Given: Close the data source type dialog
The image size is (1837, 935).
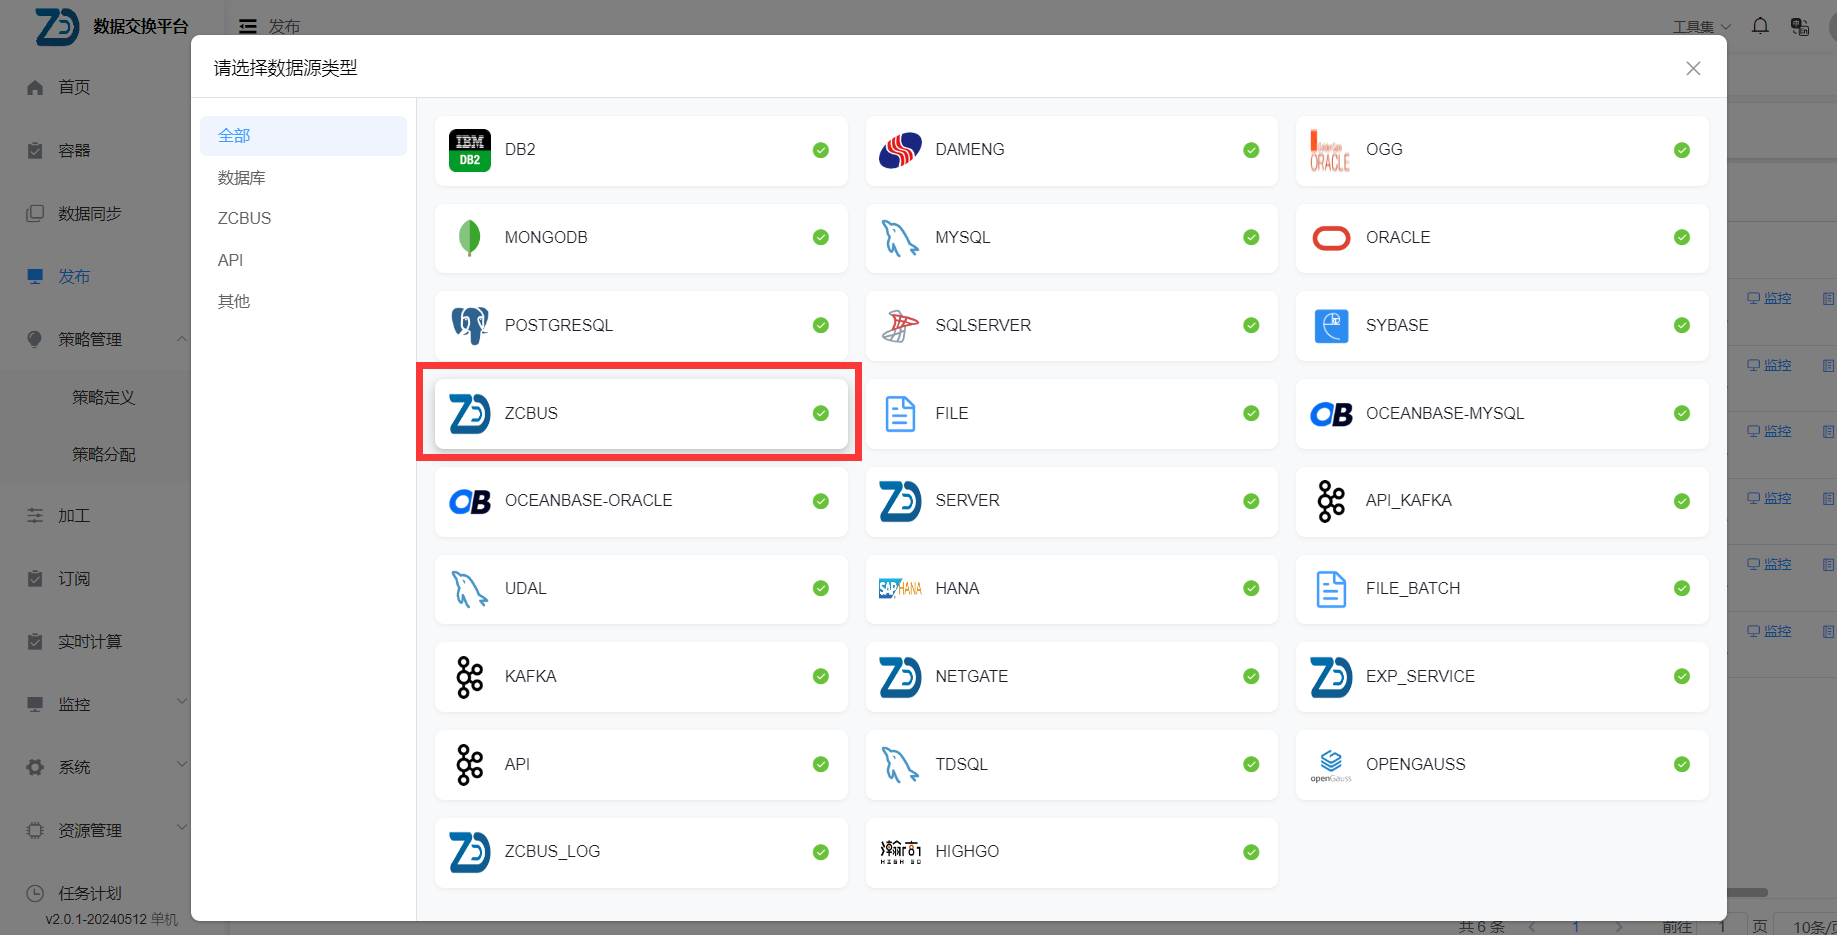Looking at the screenshot, I should (1692, 68).
